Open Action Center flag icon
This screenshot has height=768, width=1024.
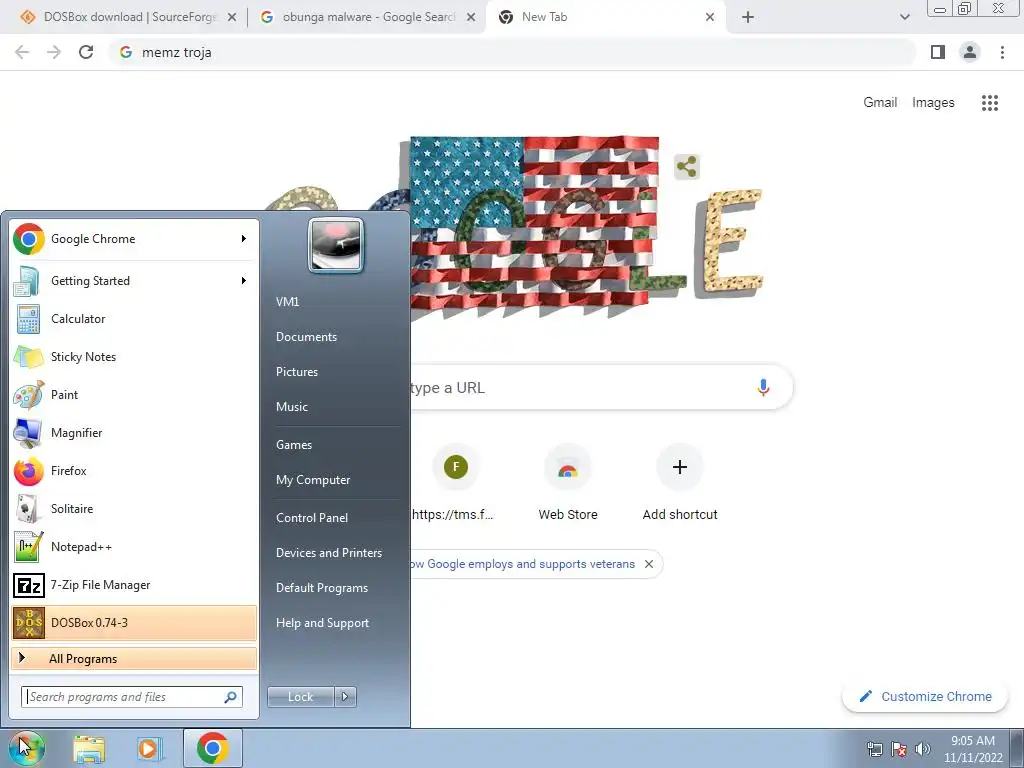point(899,749)
